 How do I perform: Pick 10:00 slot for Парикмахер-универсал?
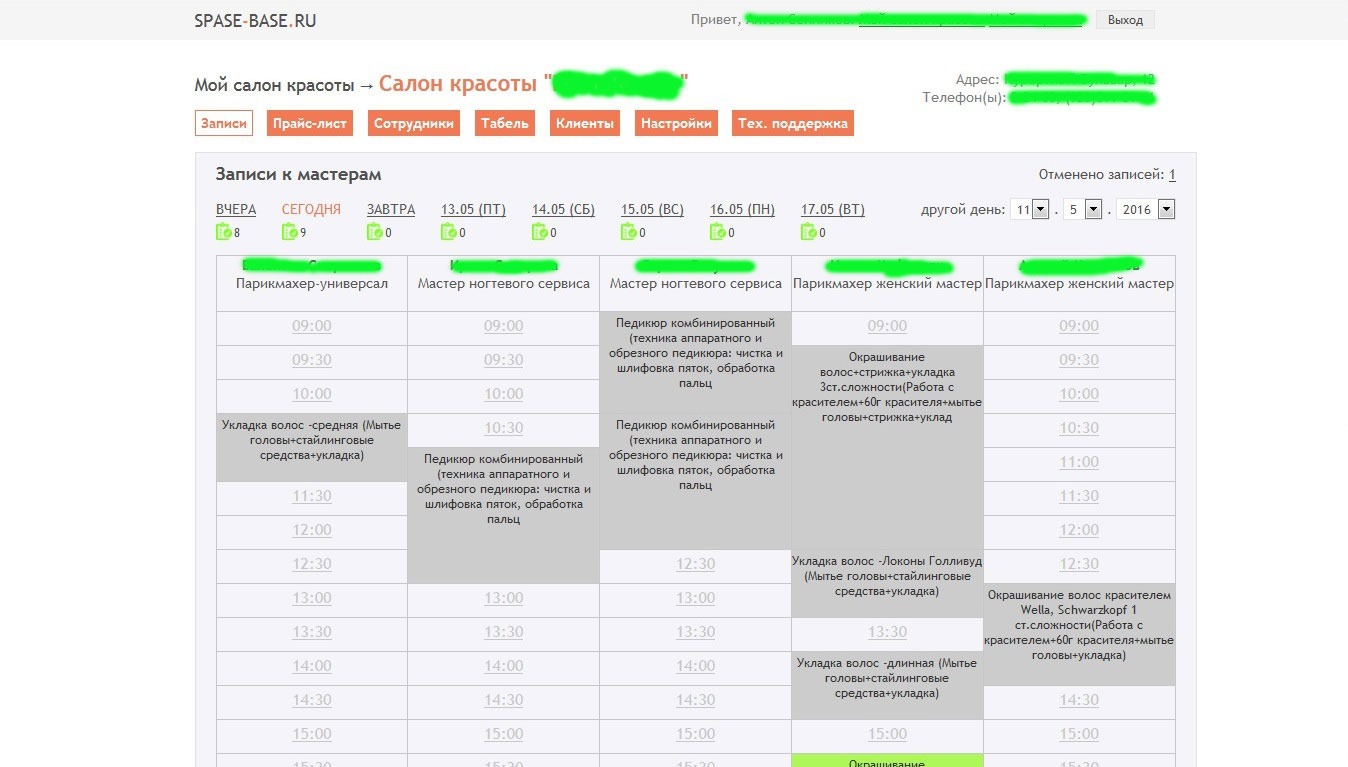(x=312, y=394)
